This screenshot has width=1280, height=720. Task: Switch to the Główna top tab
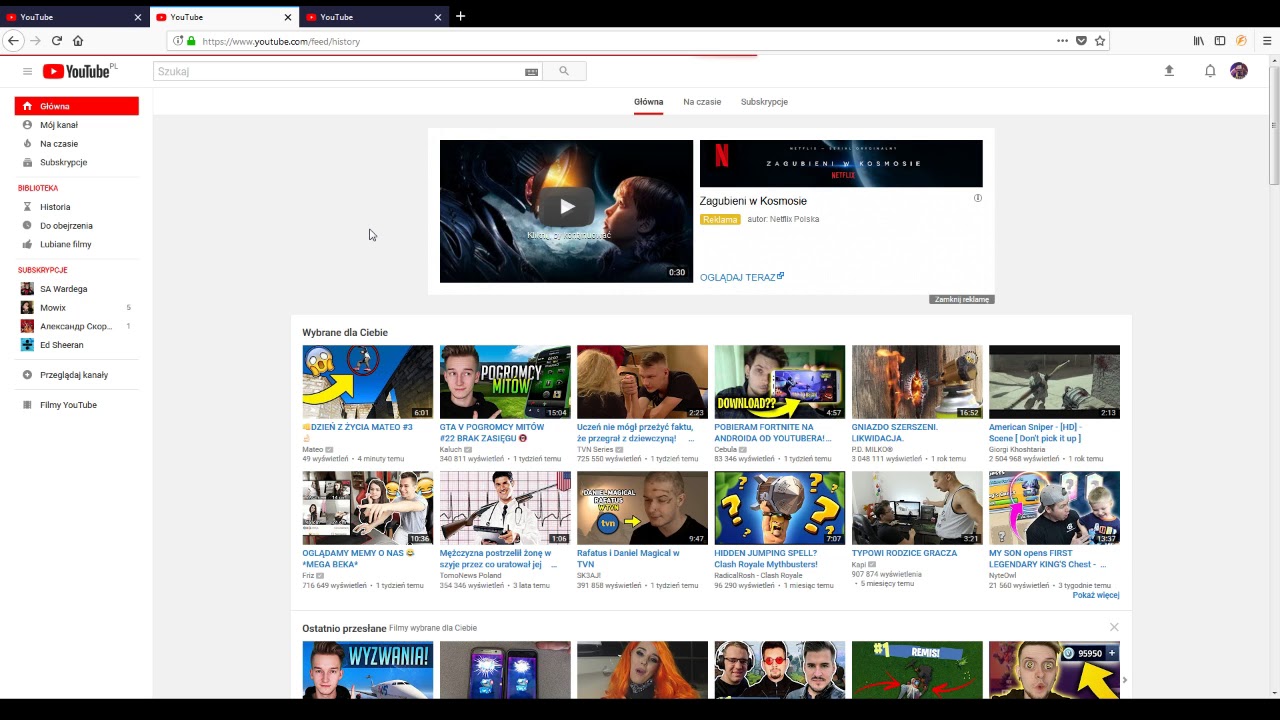648,102
